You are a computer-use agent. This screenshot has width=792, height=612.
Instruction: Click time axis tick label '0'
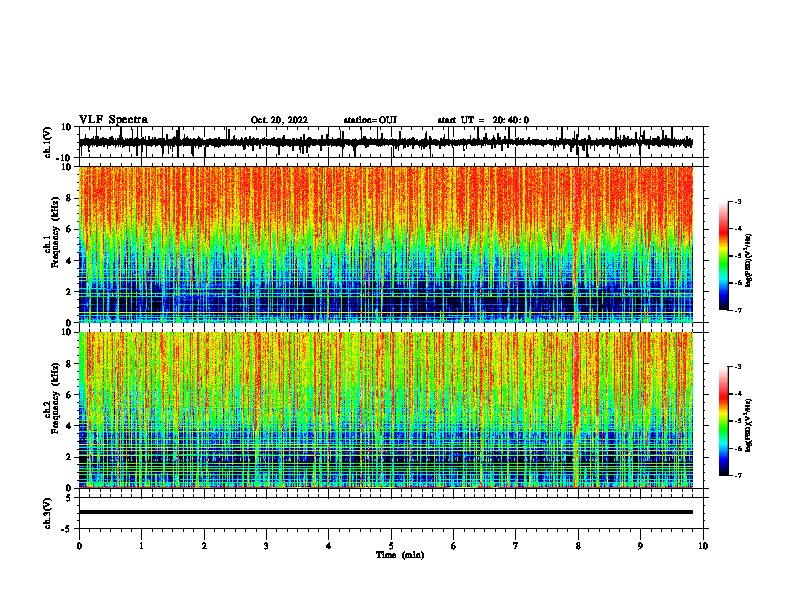79,546
